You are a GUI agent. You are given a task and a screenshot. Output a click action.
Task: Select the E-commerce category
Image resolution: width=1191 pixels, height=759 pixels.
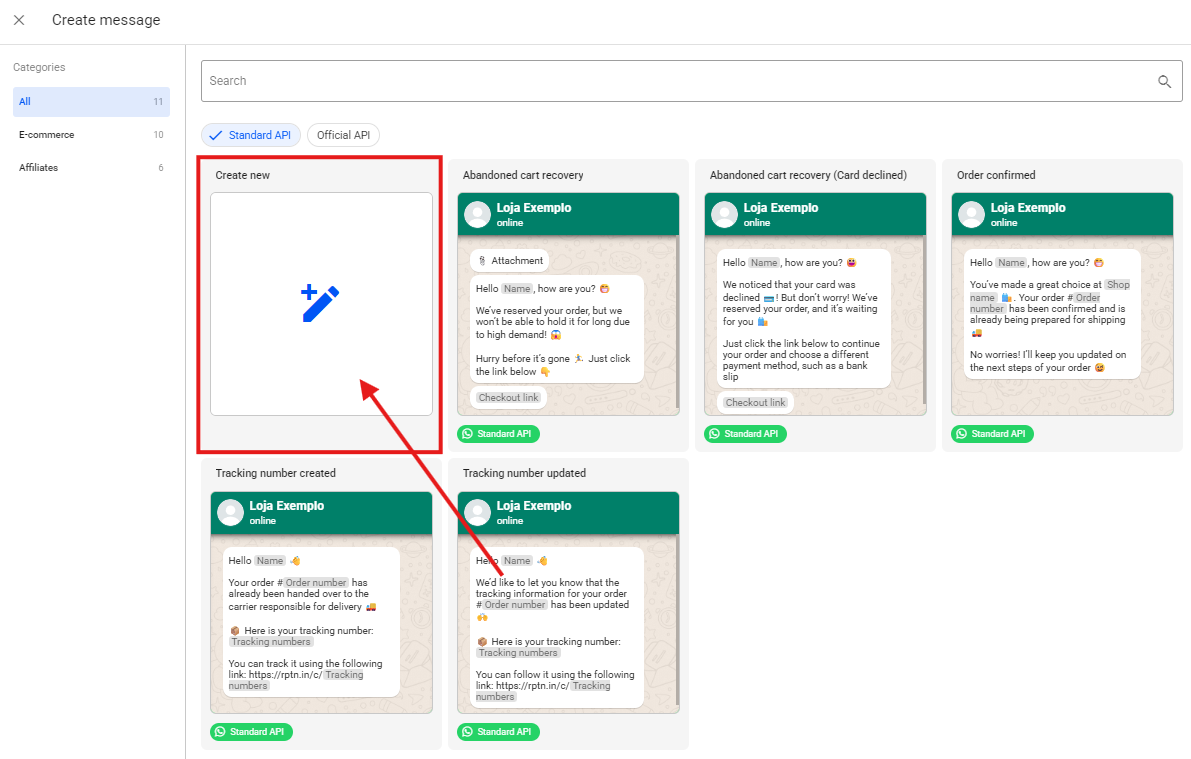(91, 135)
